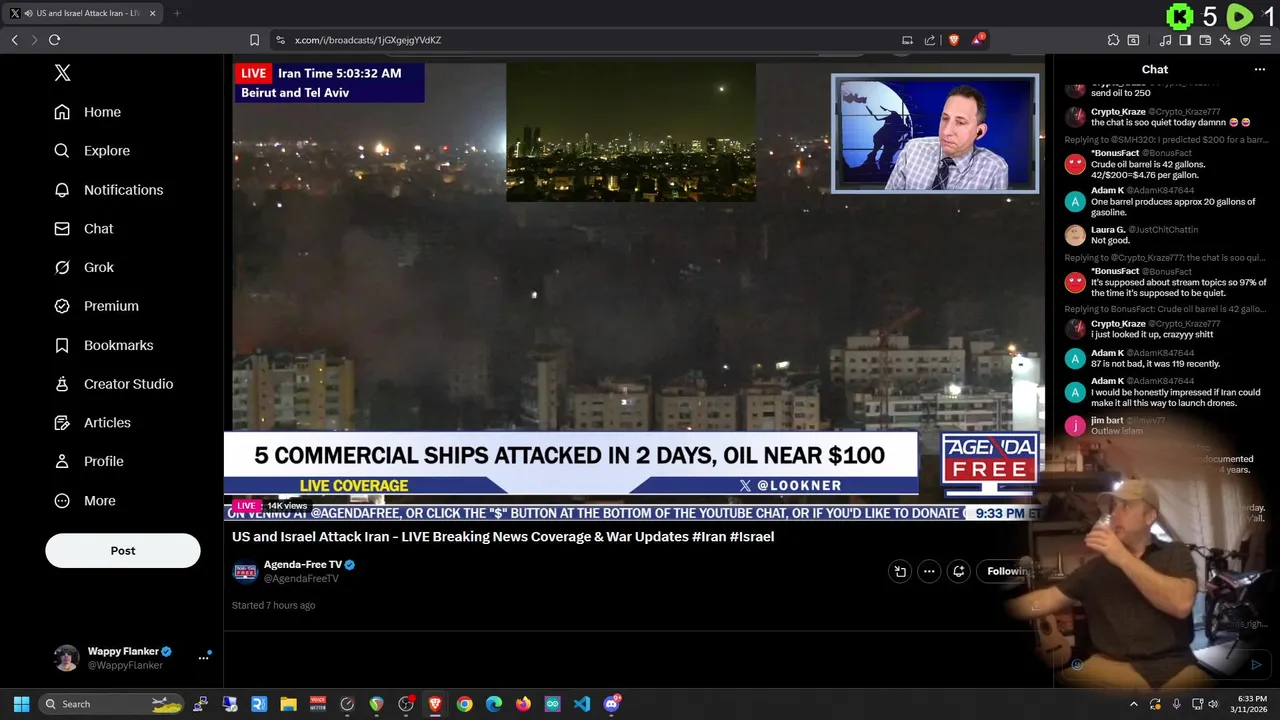
Task: Reload the page with the refresh icon
Action: pyautogui.click(x=54, y=40)
